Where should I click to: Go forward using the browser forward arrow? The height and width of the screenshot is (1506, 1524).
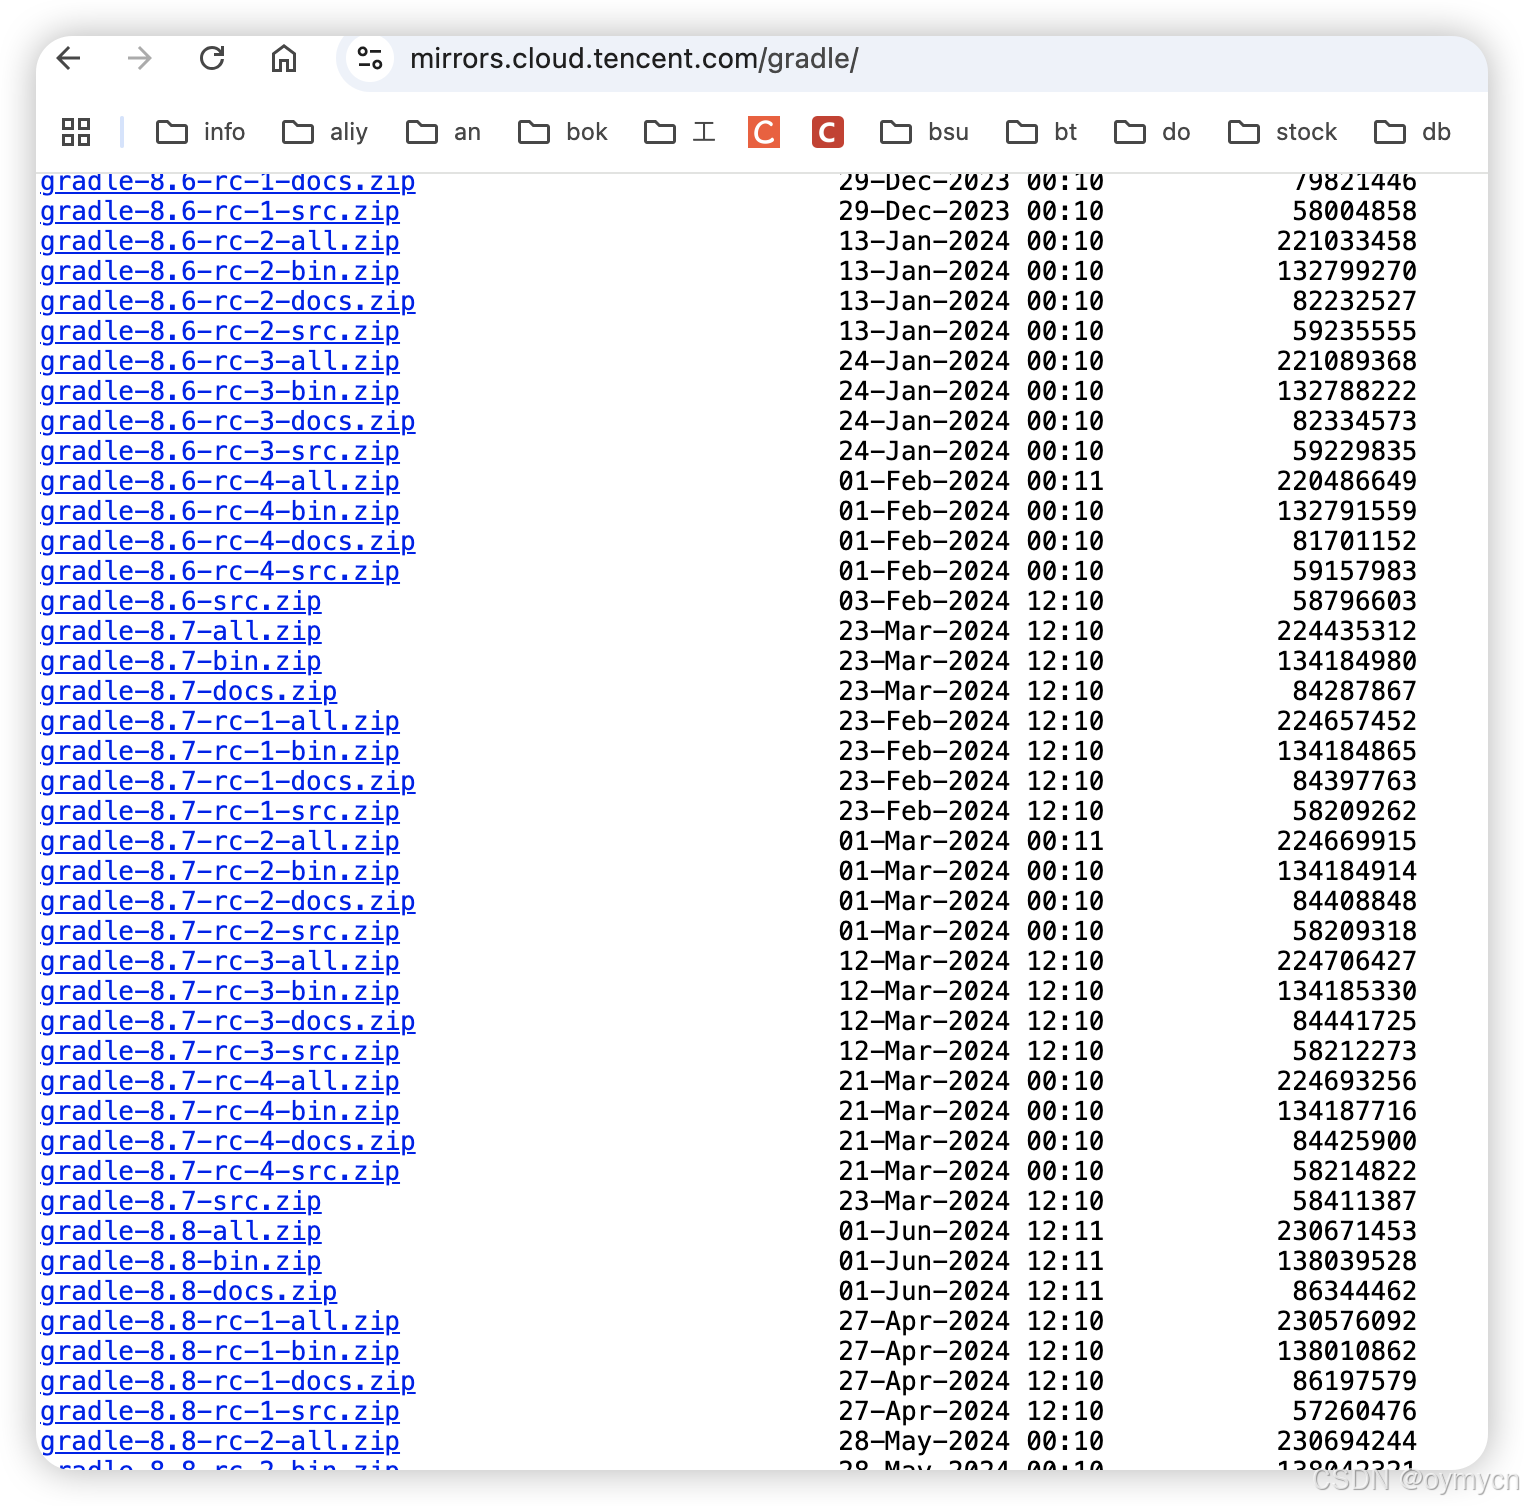pyautogui.click(x=140, y=59)
